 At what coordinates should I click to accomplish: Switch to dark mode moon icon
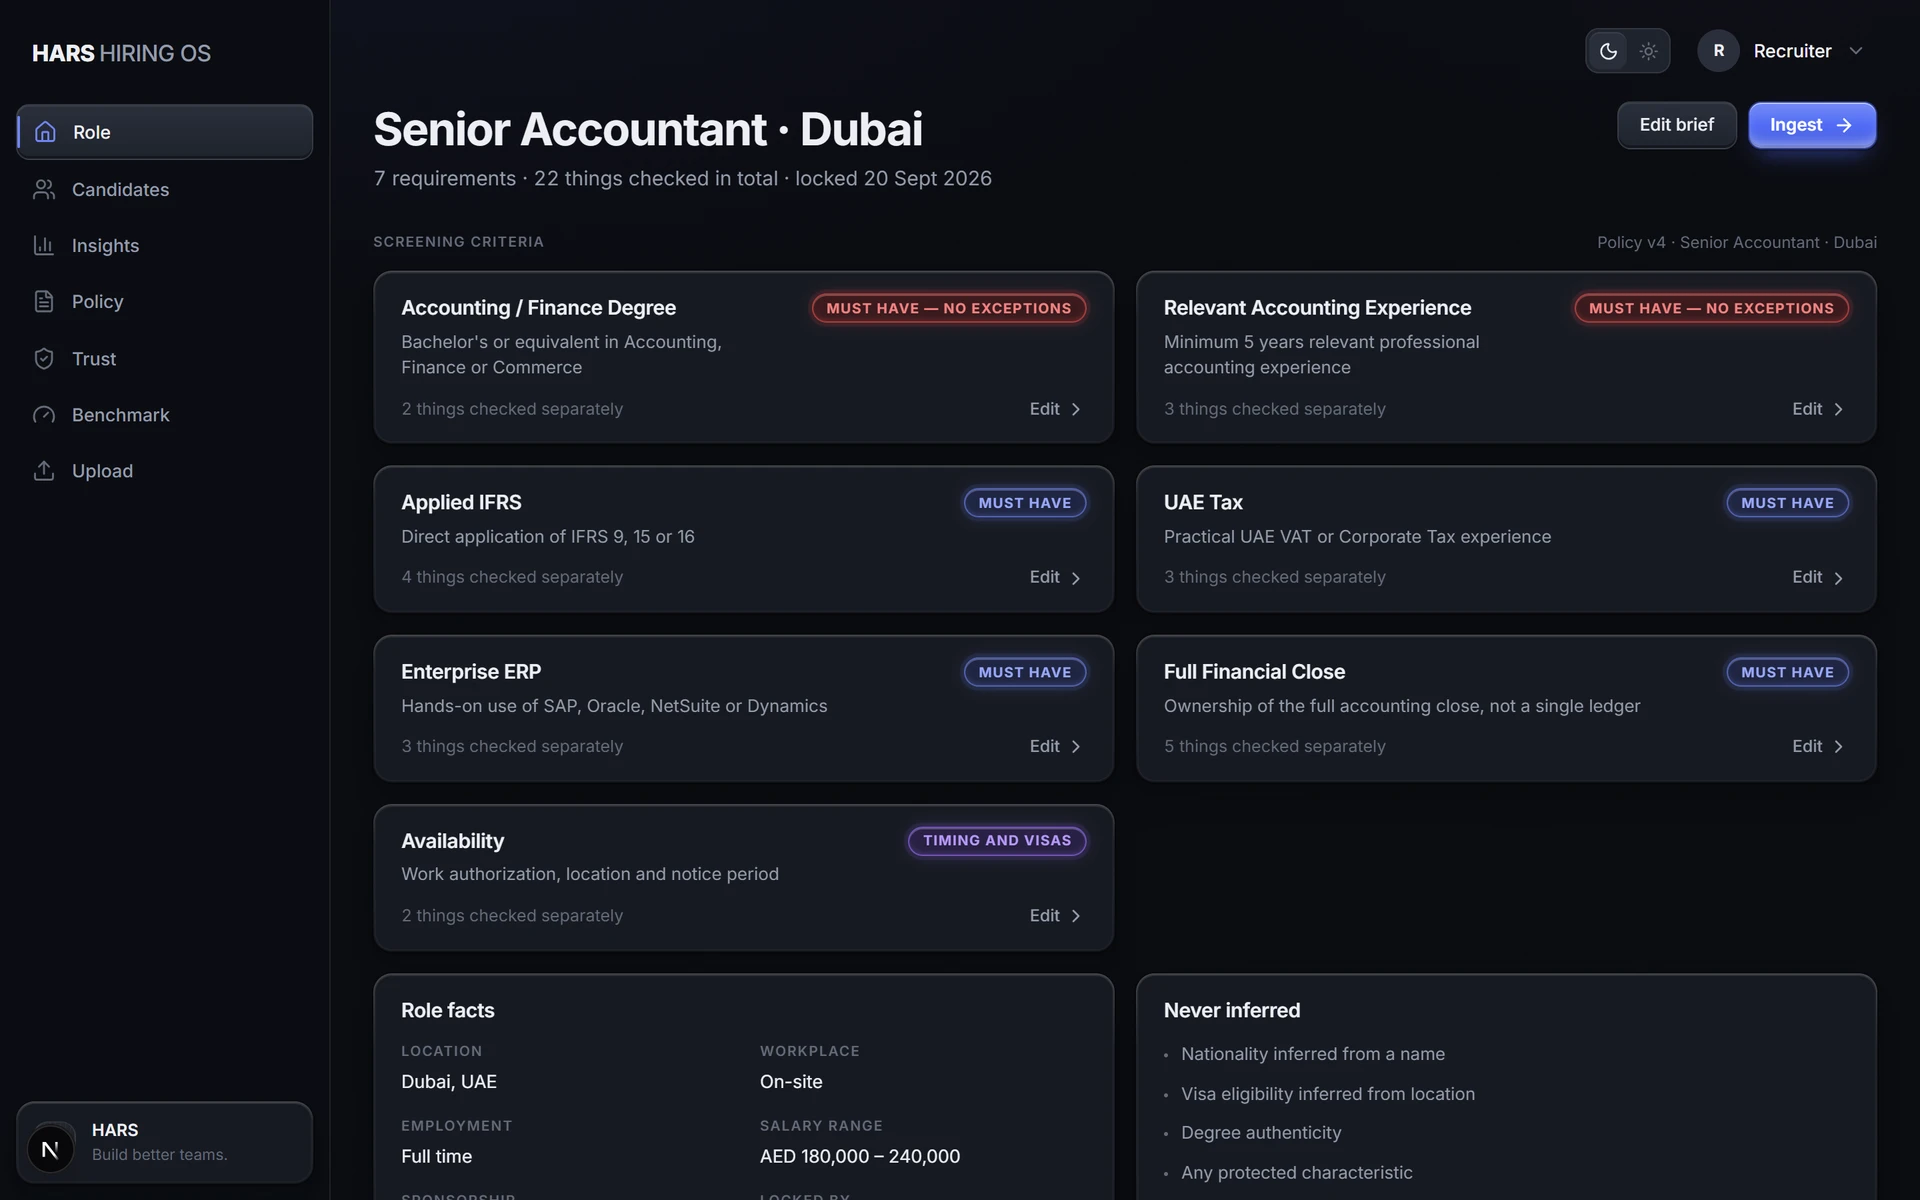click(x=1608, y=51)
